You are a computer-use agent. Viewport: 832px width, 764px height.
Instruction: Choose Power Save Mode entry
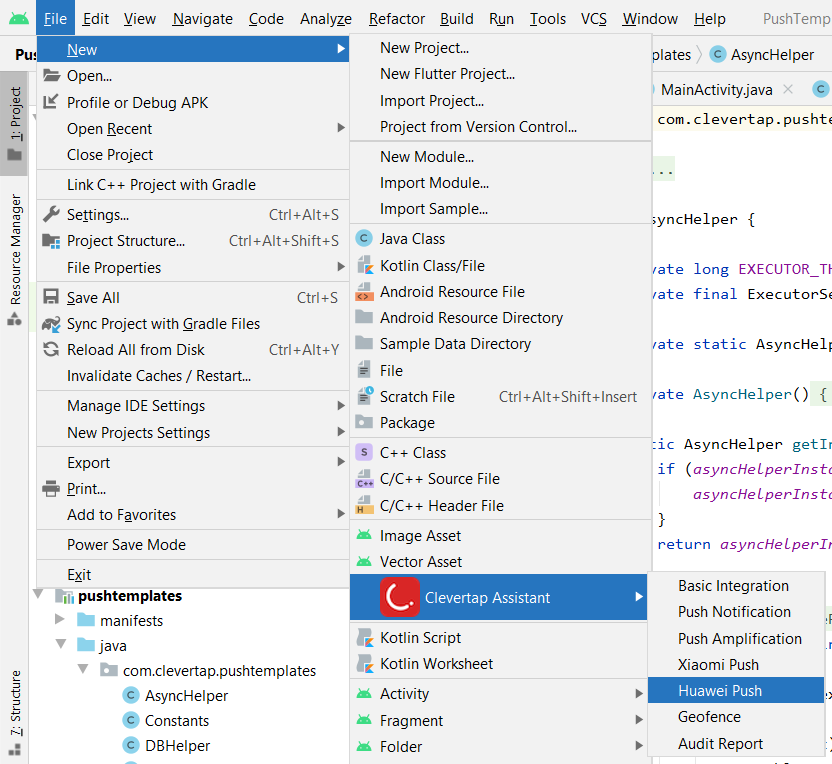click(193, 544)
